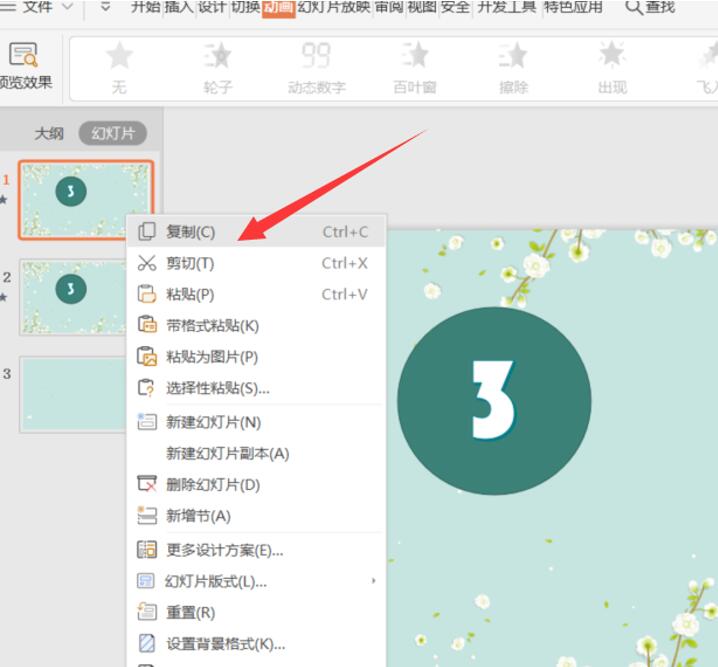This screenshot has height=667, width=718.
Task: Expand the 幻灯片版式(L) submenu arrow
Action: [x=374, y=581]
